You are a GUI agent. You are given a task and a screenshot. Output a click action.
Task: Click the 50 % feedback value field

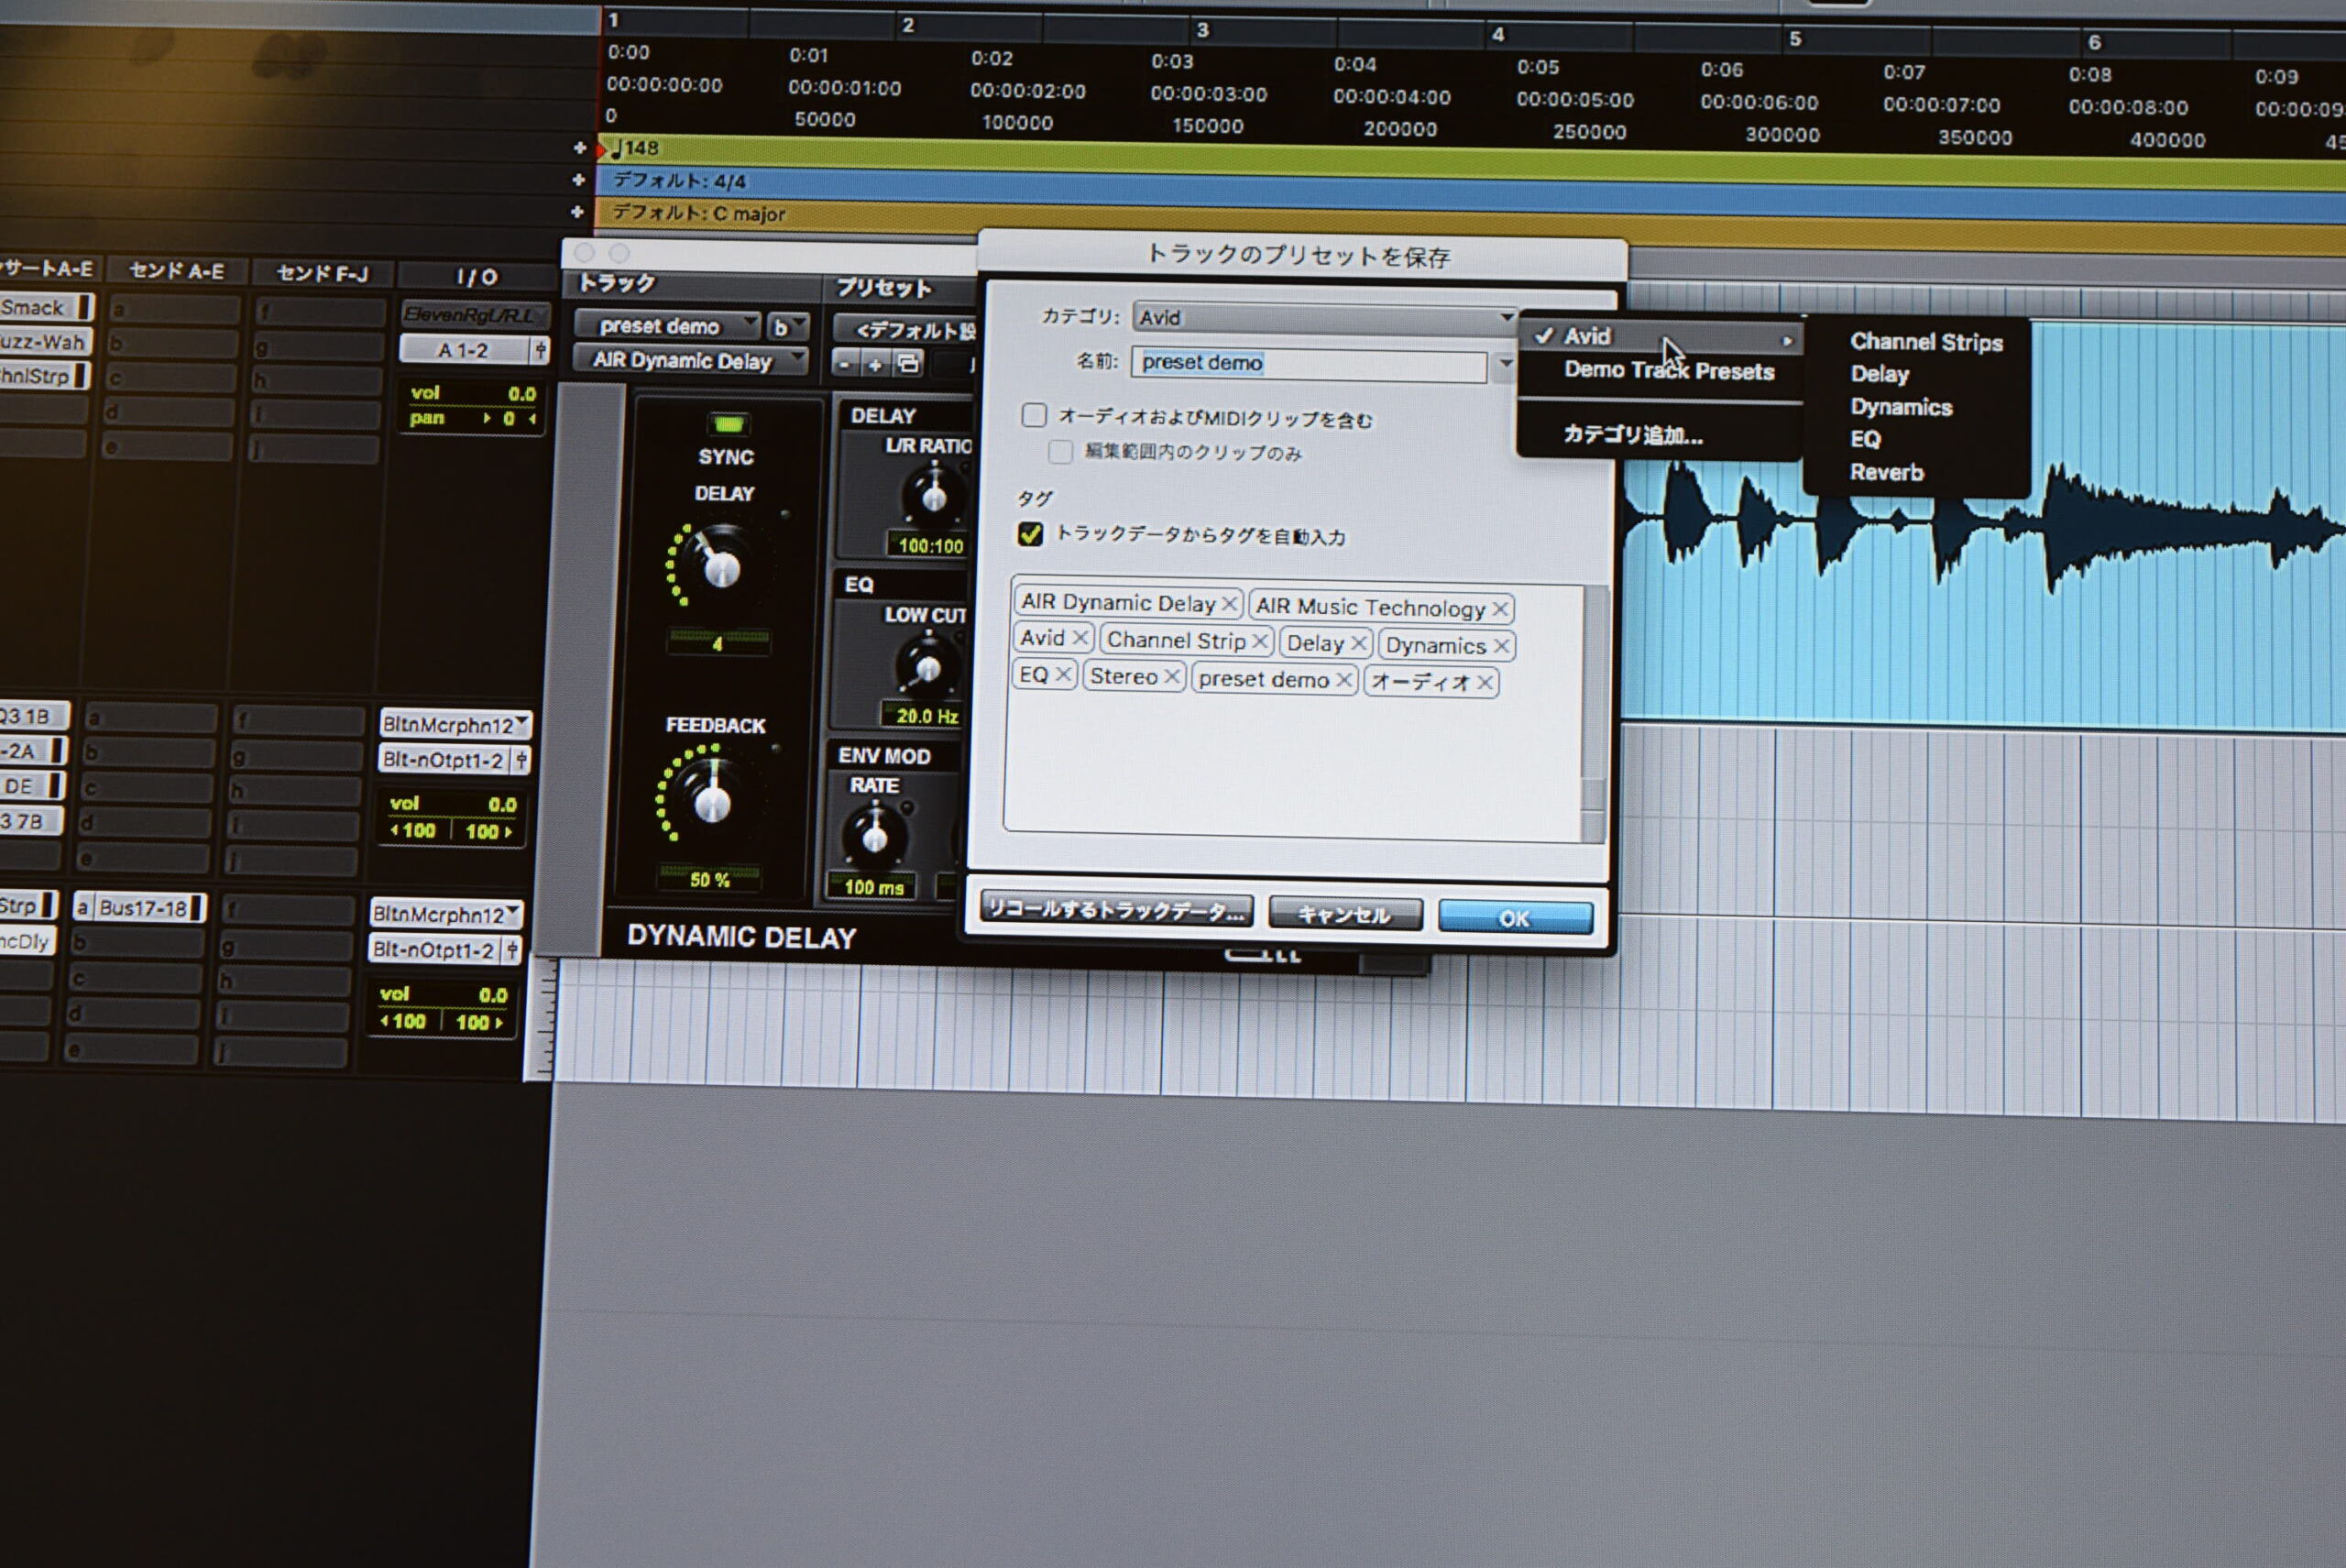click(709, 879)
